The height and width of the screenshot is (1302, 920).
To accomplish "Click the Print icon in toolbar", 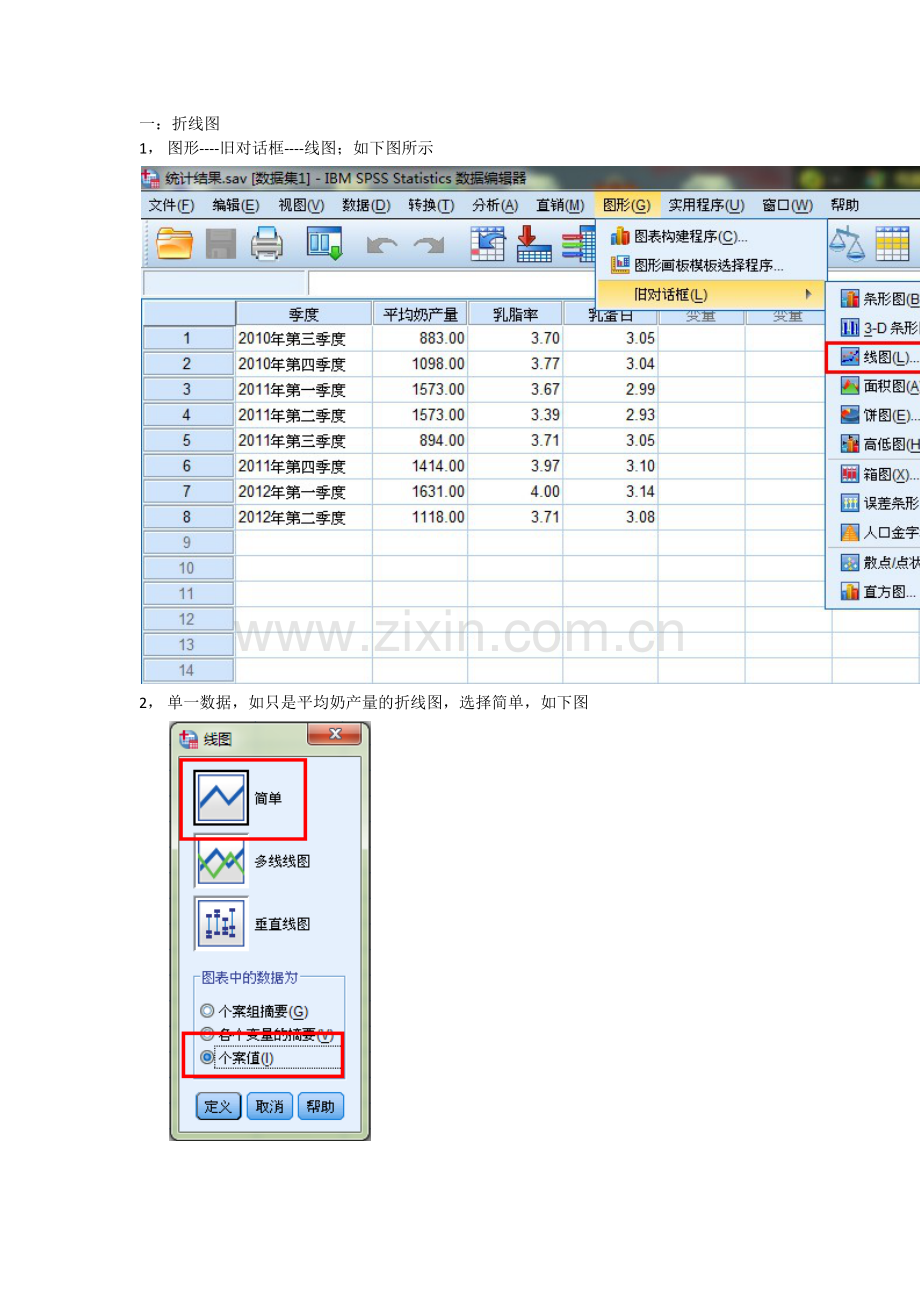I will 267,244.
